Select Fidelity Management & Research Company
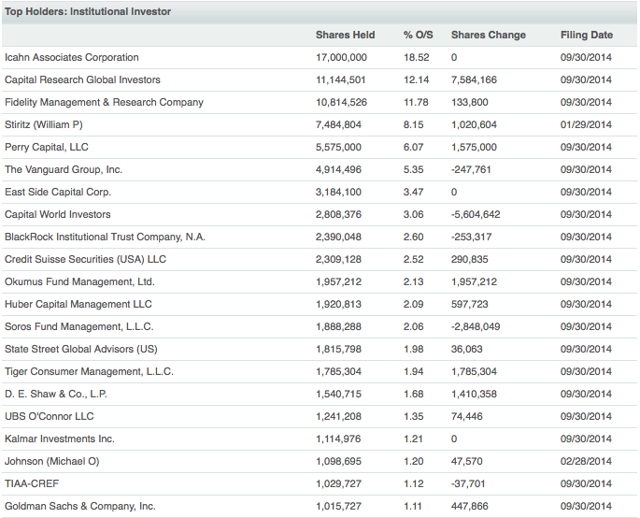This screenshot has height=518, width=640. (104, 102)
